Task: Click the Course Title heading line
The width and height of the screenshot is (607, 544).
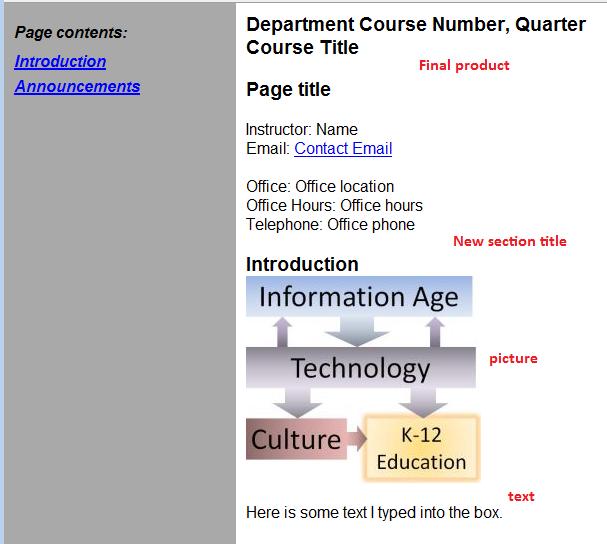Action: point(302,47)
